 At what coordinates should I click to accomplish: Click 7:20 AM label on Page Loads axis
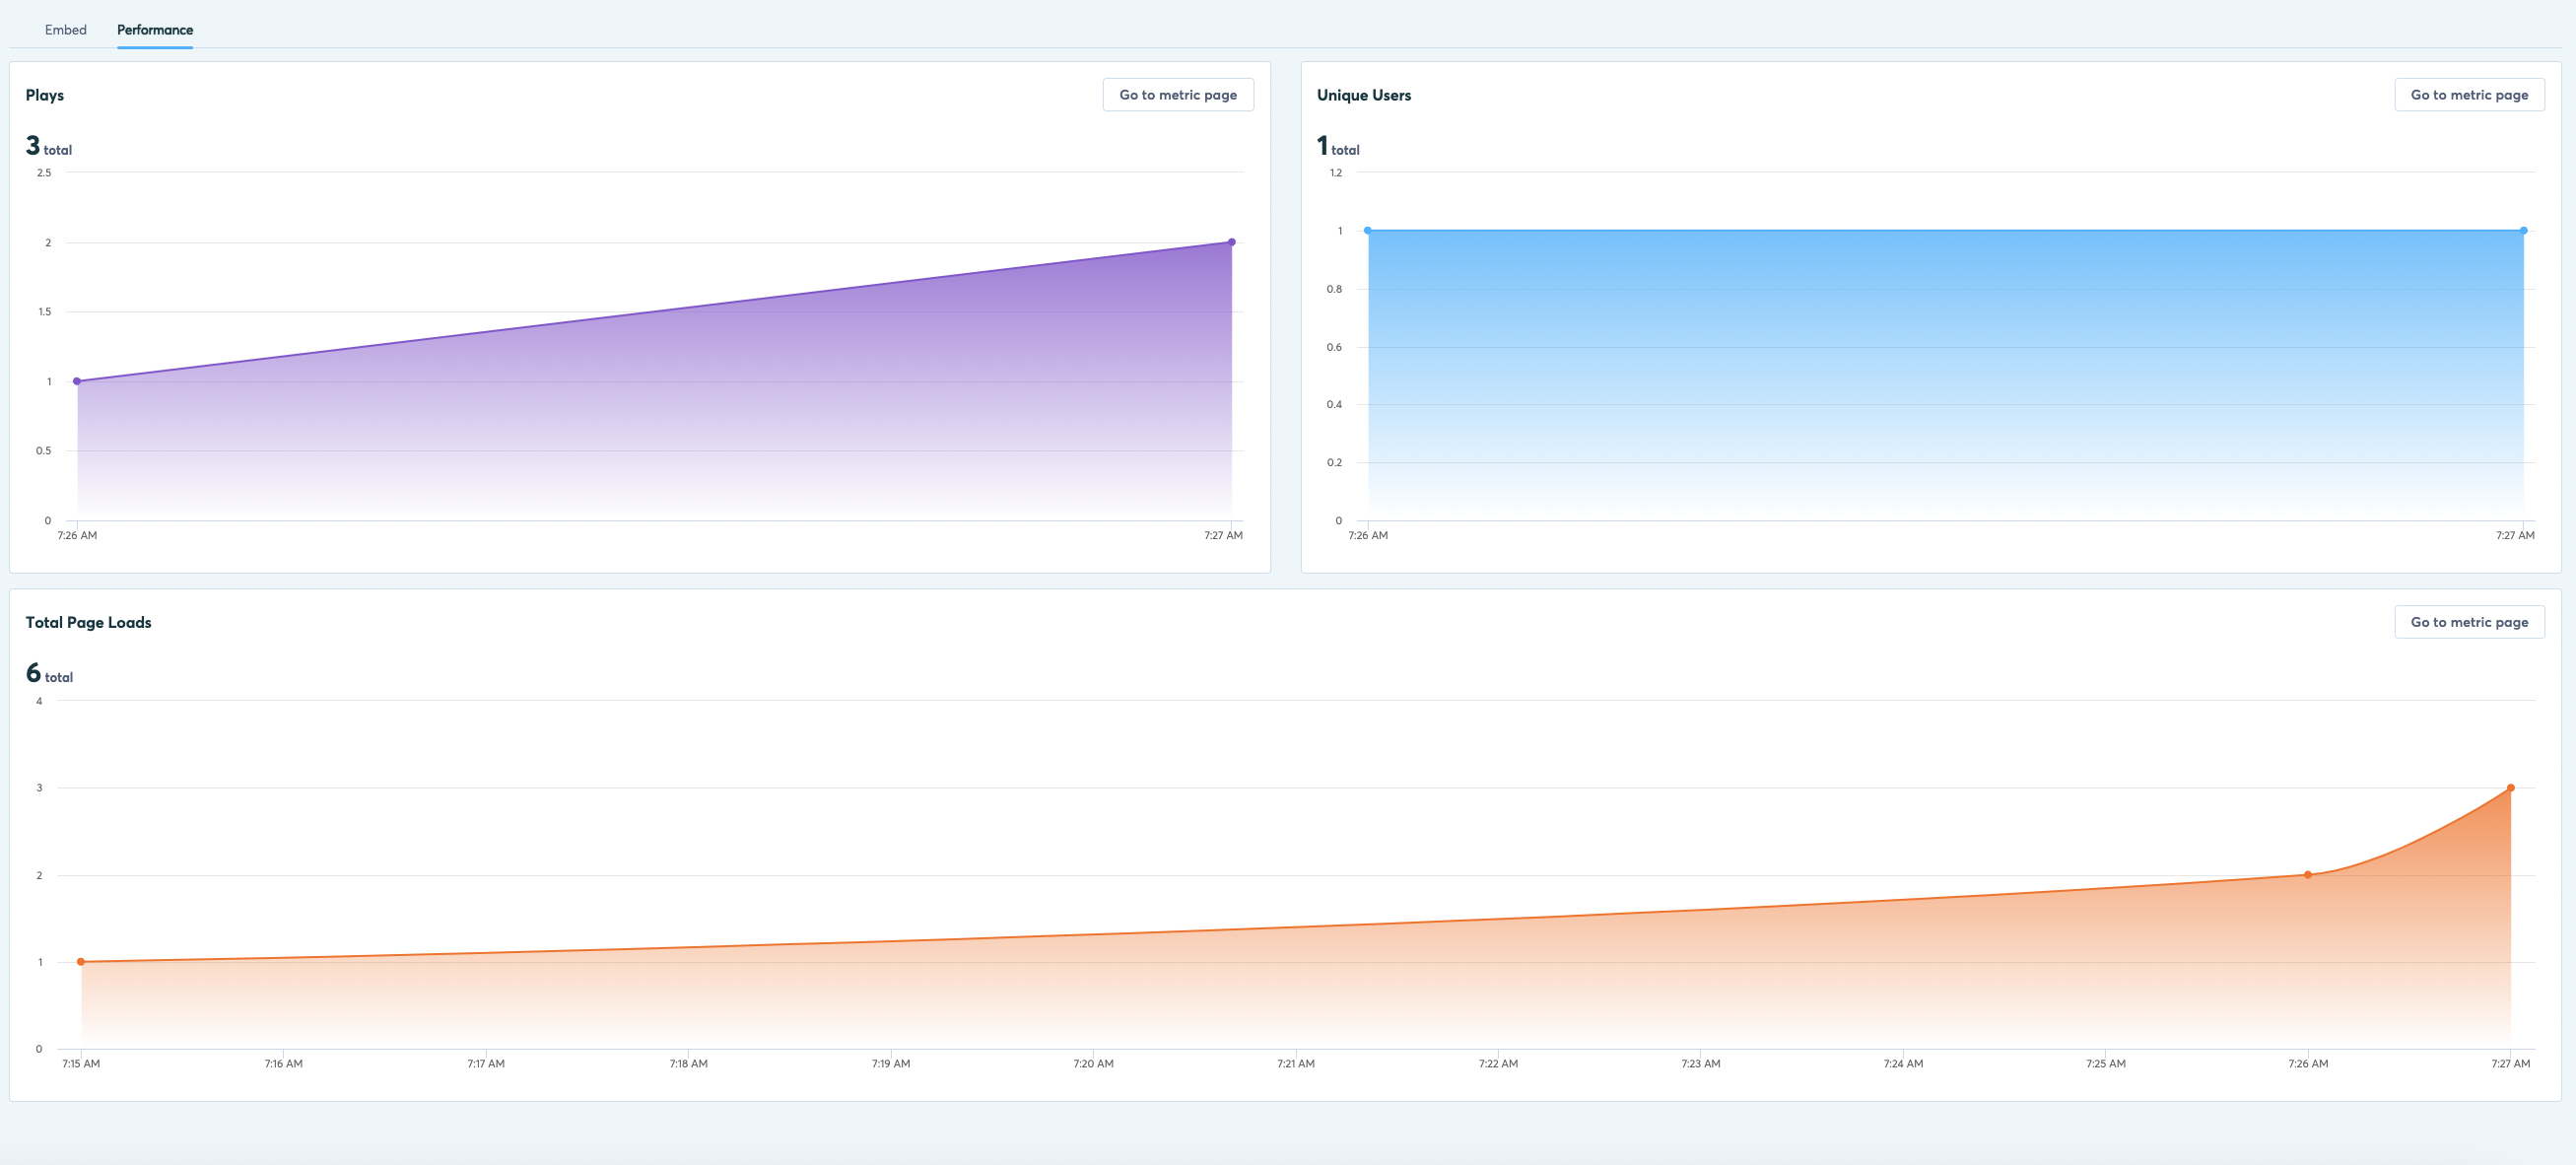pos(1093,1063)
